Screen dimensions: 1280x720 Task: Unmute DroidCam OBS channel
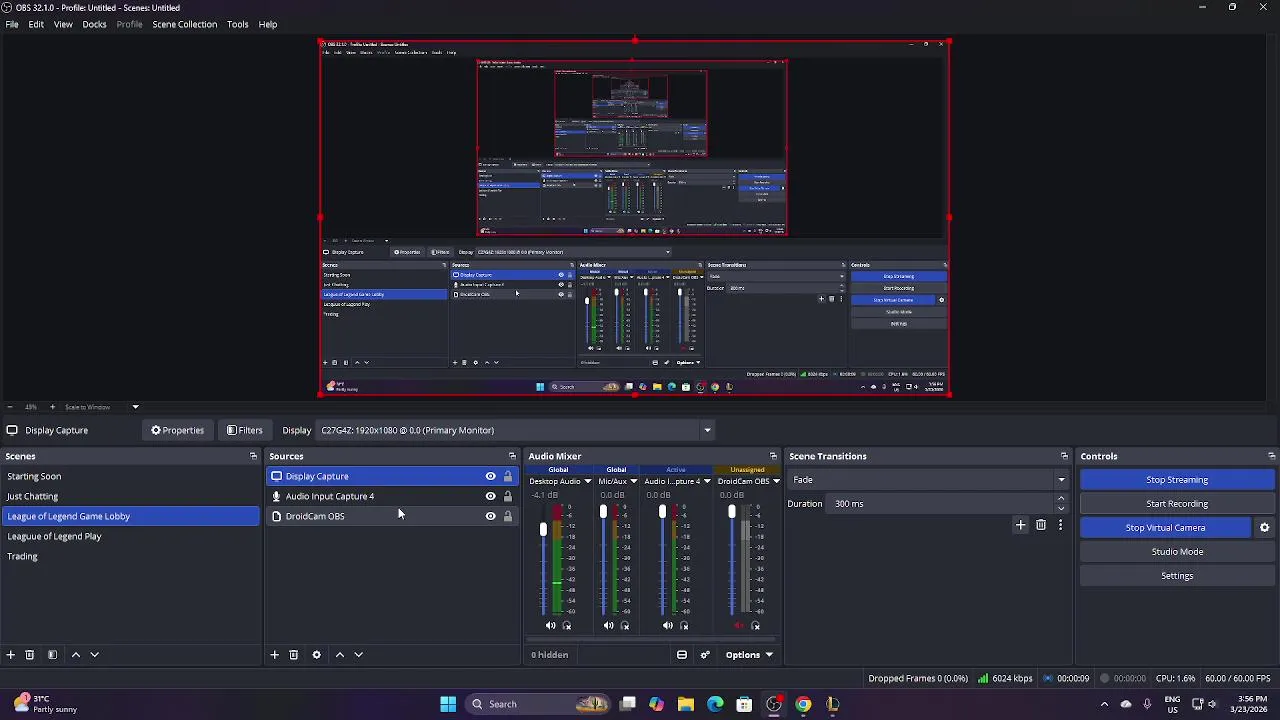coord(739,626)
